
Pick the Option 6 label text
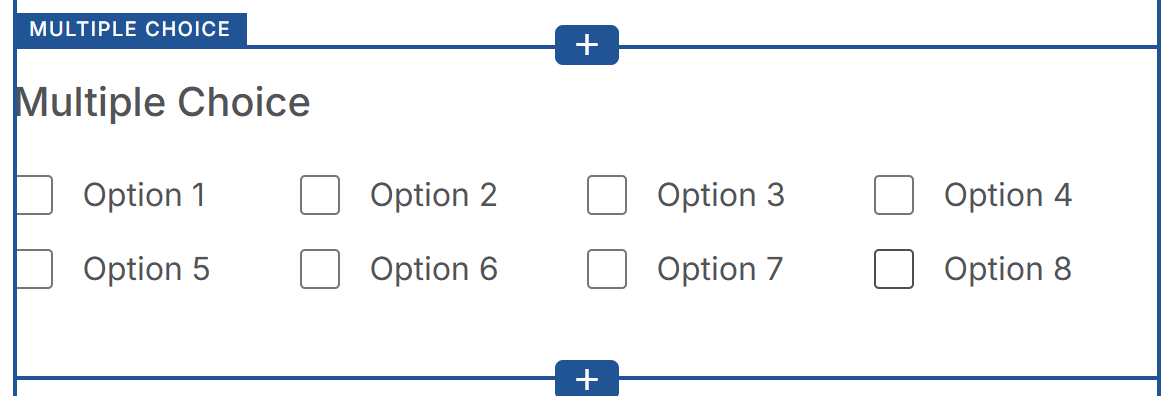(433, 269)
